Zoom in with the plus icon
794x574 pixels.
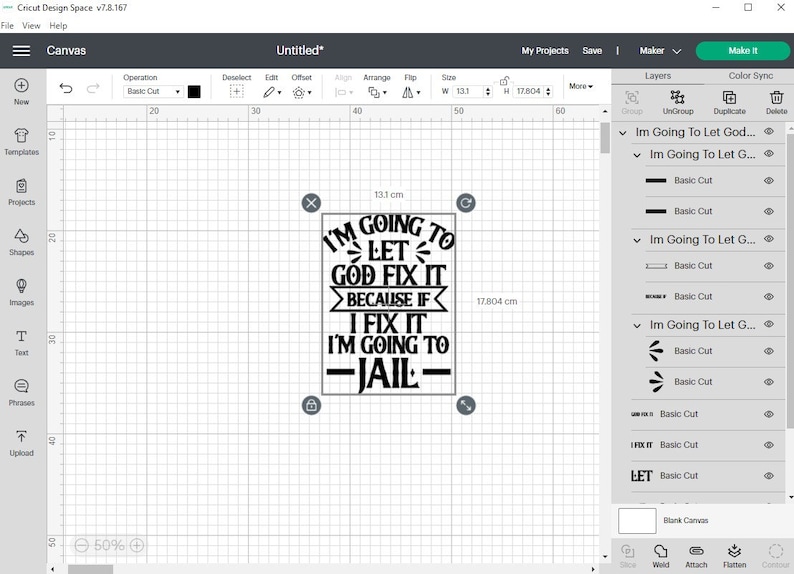pos(137,545)
